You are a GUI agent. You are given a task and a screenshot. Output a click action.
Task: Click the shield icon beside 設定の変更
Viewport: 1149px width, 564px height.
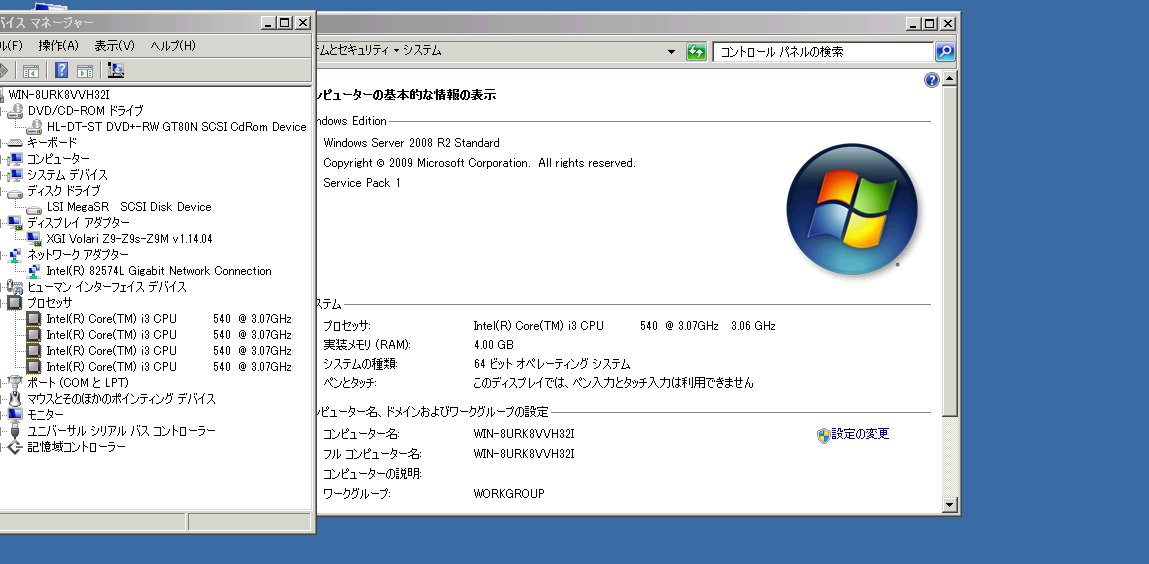(x=823, y=436)
